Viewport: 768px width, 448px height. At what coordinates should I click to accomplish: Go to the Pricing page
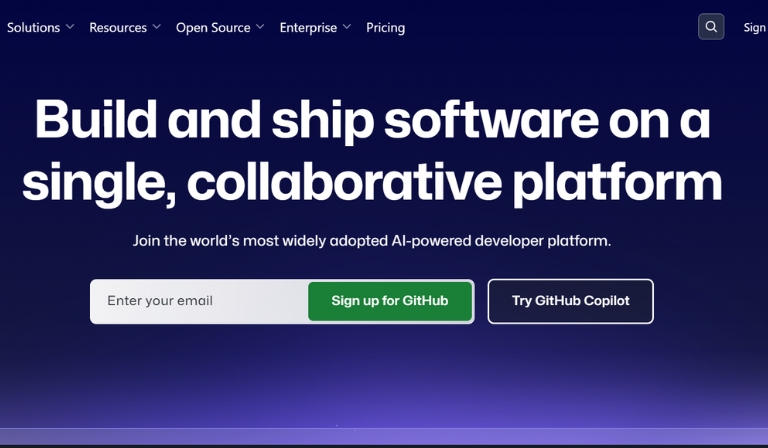[385, 28]
